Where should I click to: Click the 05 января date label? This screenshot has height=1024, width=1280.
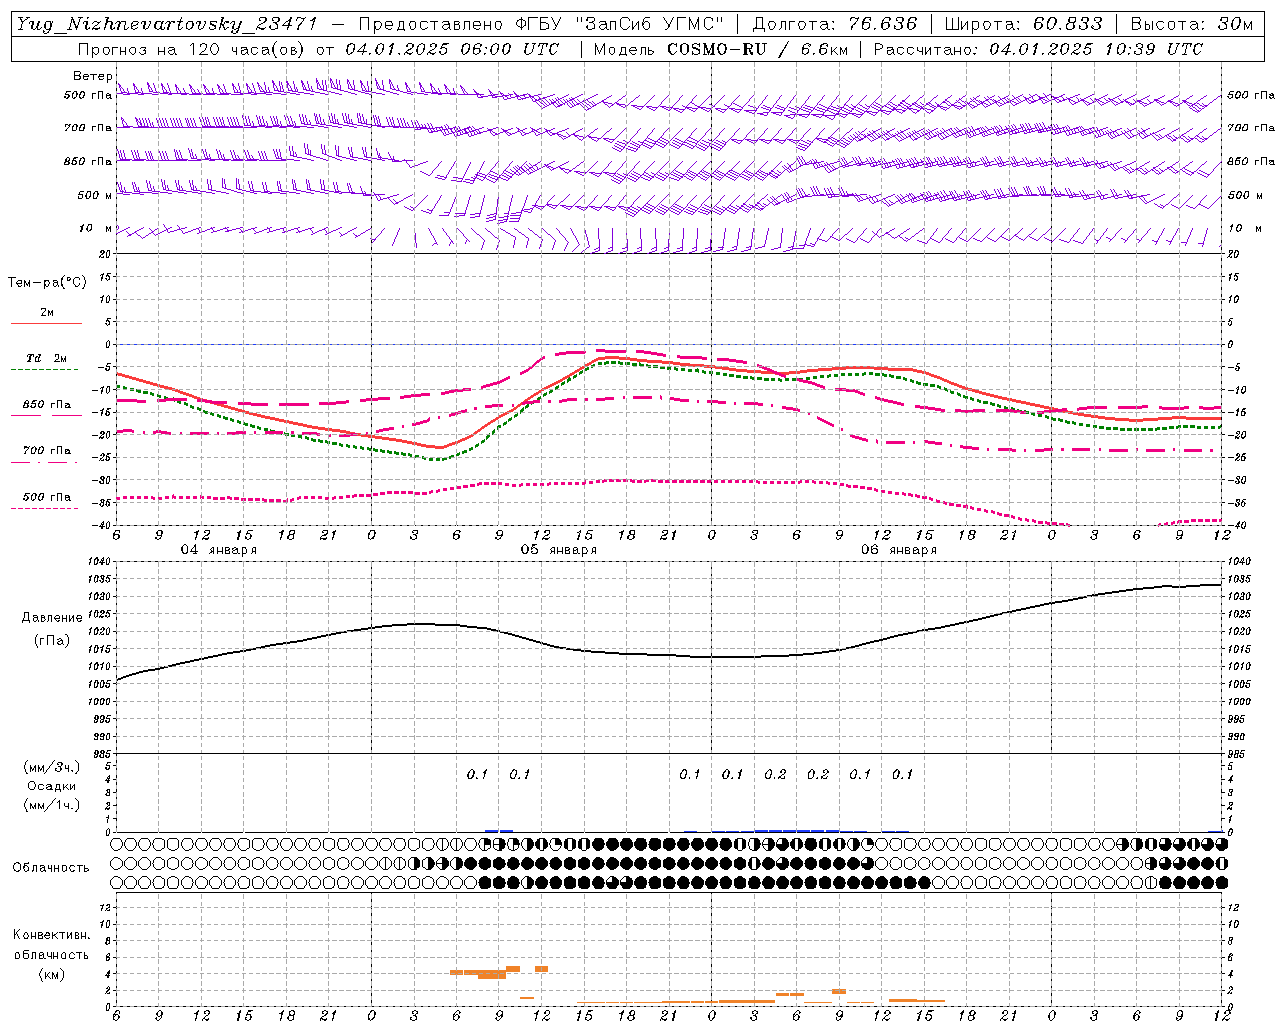pos(559,550)
